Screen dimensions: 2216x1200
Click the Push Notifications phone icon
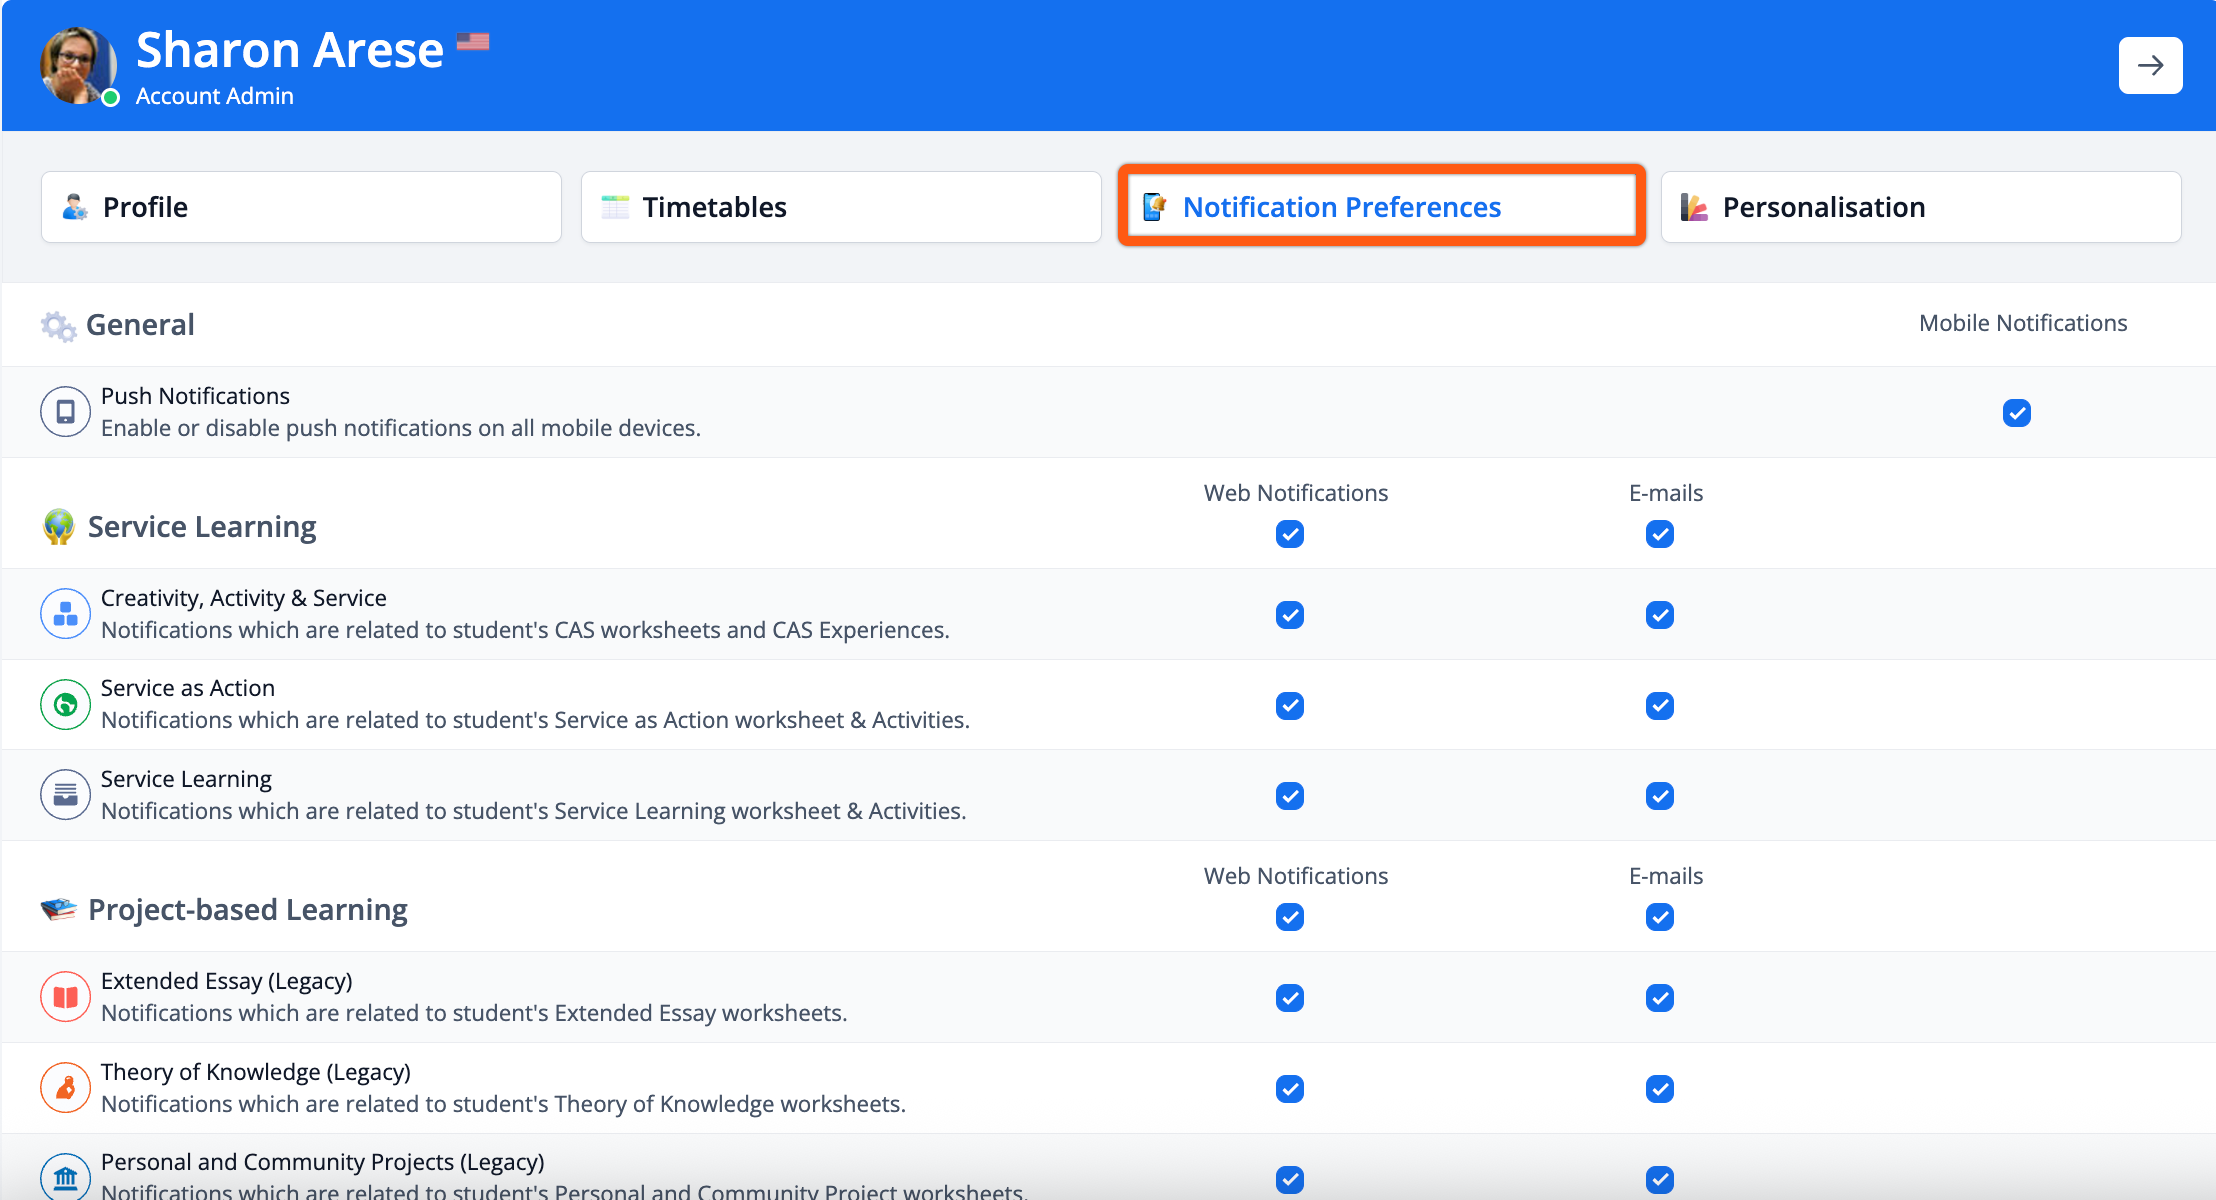click(65, 412)
